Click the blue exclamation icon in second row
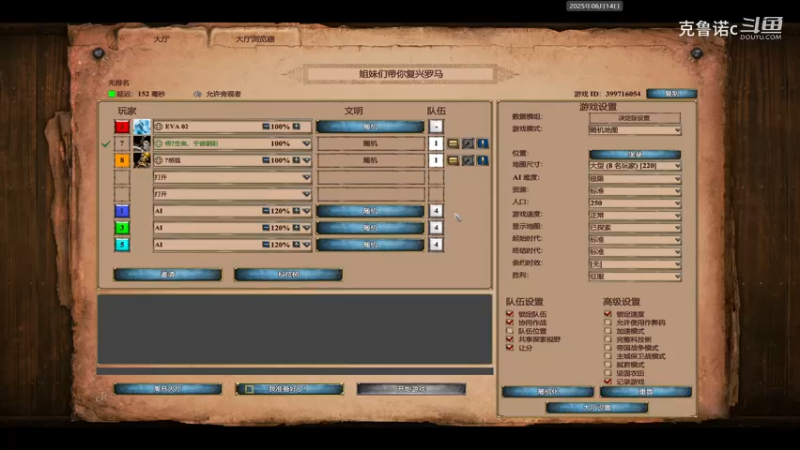Viewport: 800px width, 450px height. pyautogui.click(x=483, y=143)
